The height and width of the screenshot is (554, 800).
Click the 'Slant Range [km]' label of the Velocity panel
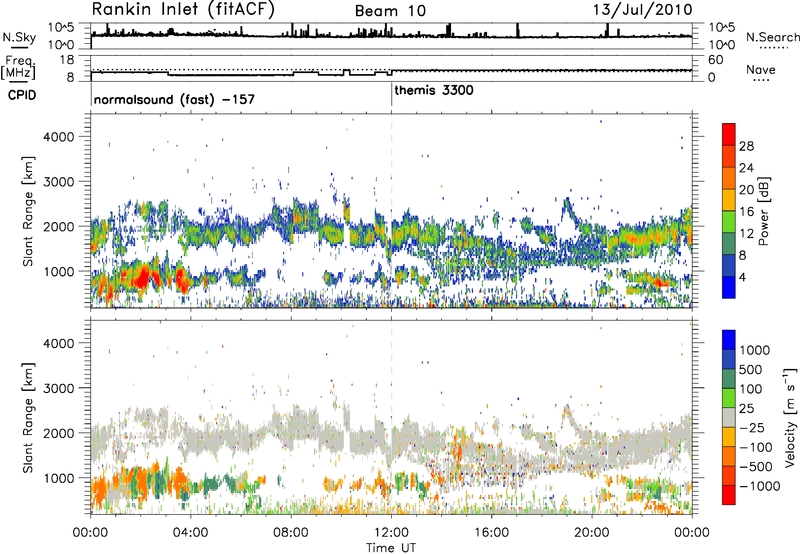(x=29, y=417)
